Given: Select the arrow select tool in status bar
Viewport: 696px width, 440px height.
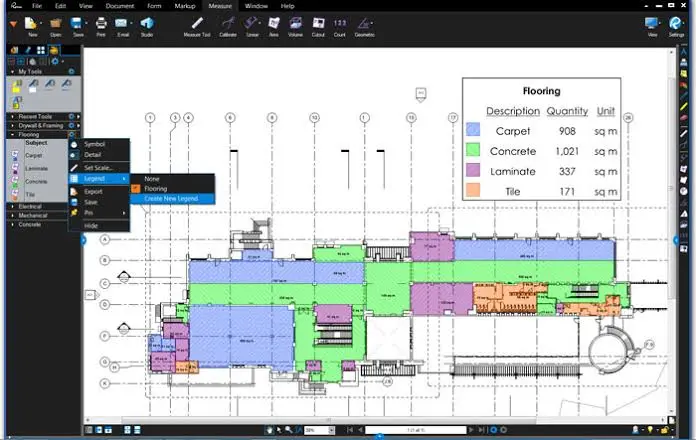Looking at the screenshot, I should click(x=279, y=430).
